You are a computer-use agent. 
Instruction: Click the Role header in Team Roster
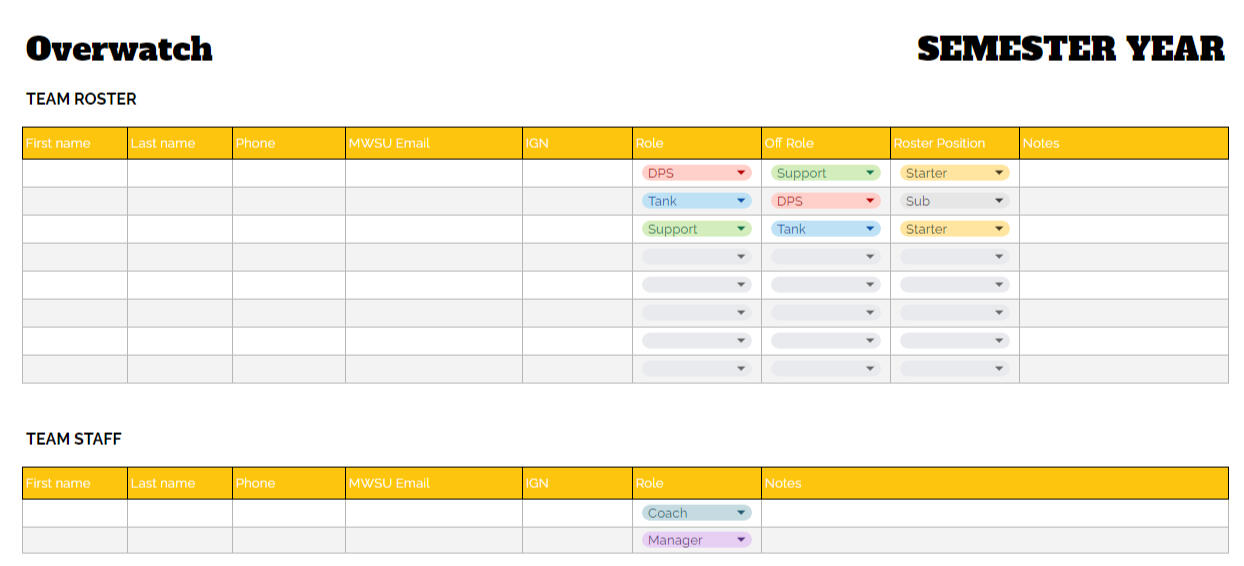697,143
